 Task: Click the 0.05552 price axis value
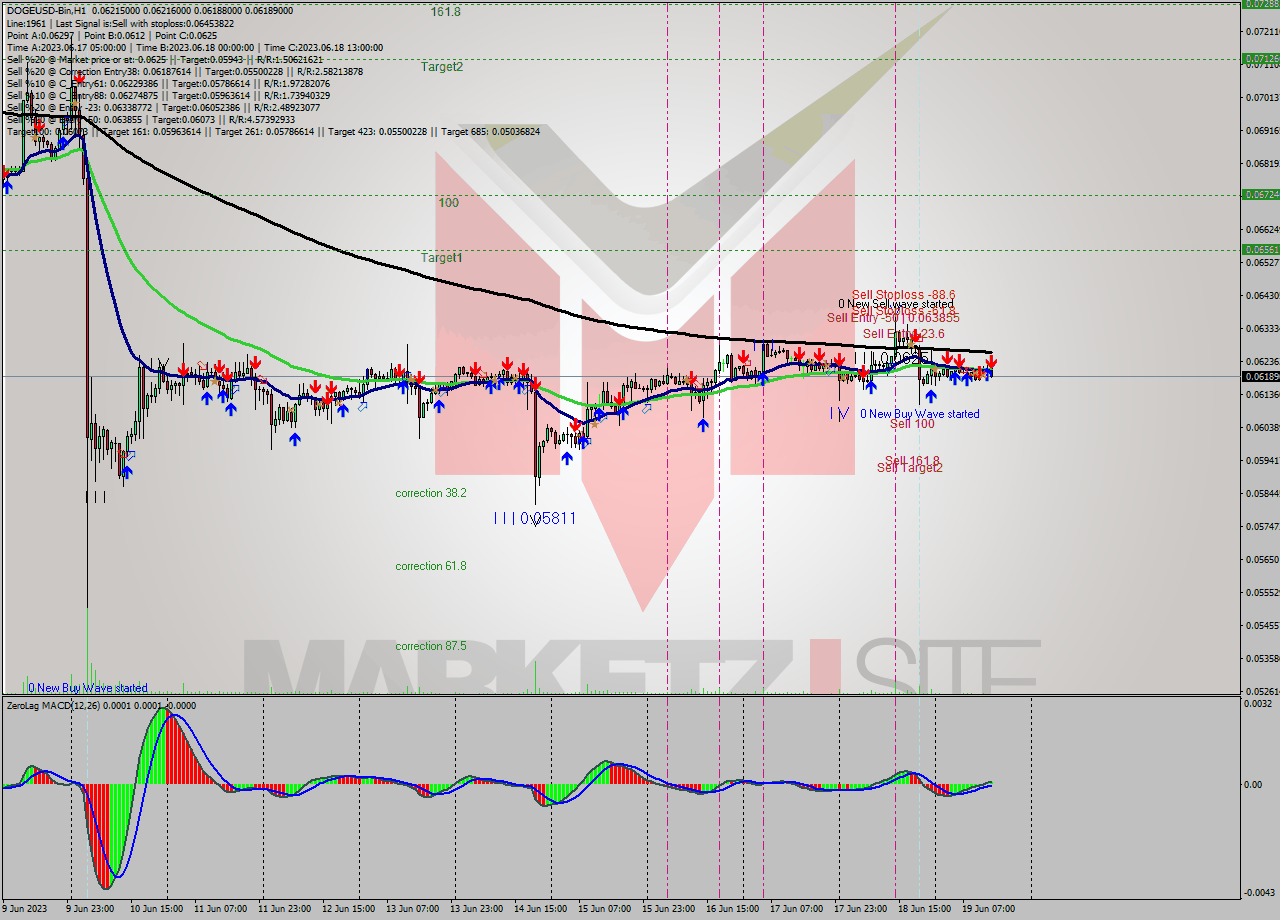1261,592
